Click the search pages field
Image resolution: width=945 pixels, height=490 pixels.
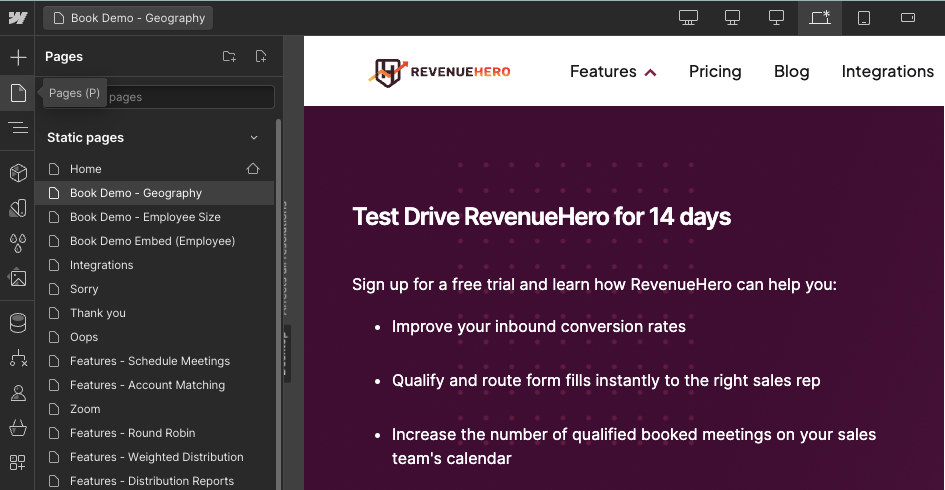pos(159,97)
